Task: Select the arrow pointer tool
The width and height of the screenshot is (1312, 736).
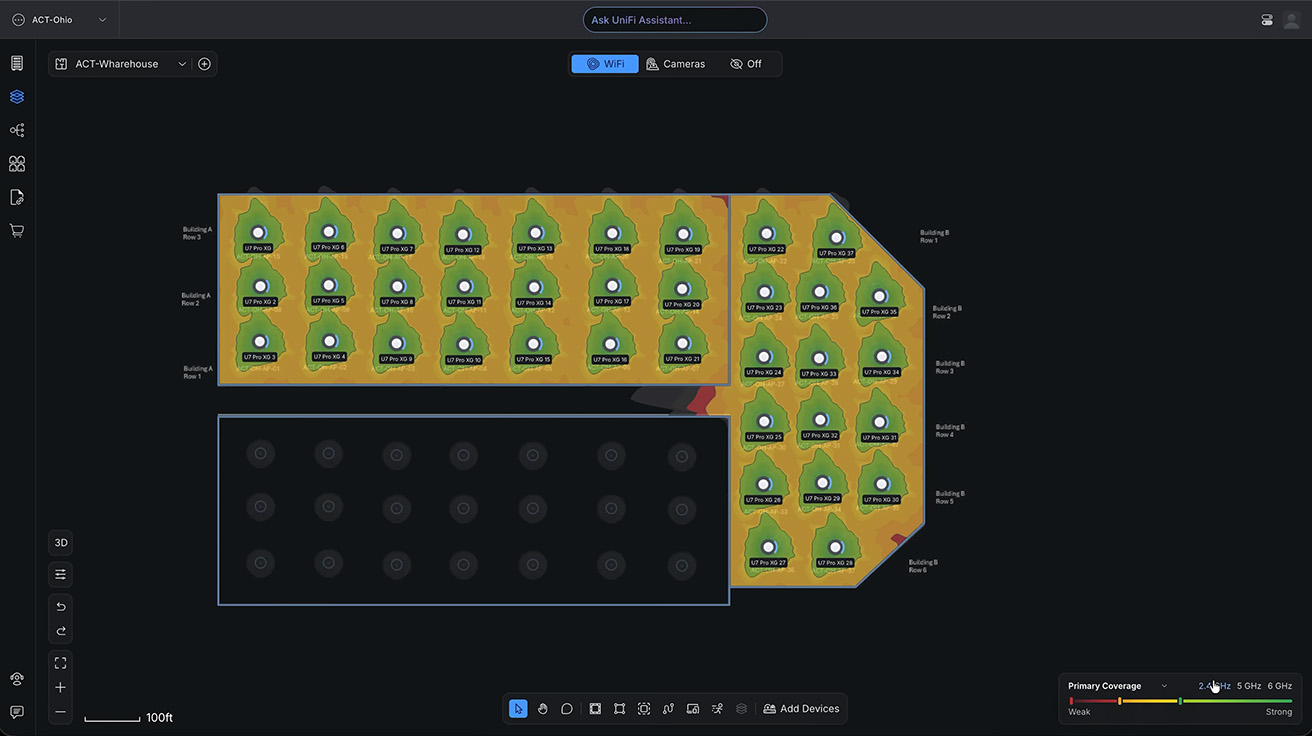Action: (x=518, y=708)
